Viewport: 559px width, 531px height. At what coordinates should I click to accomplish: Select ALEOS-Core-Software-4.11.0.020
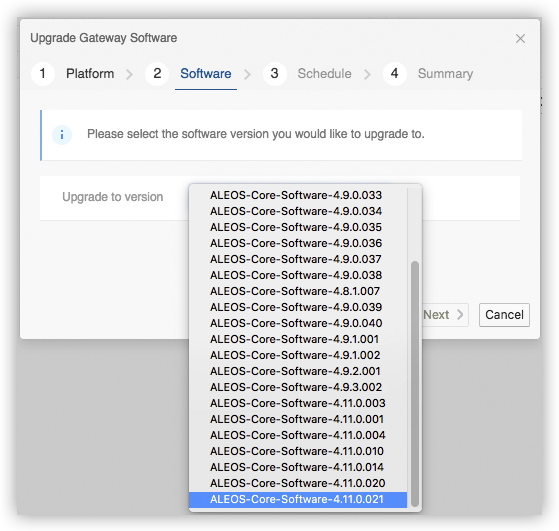pos(298,483)
